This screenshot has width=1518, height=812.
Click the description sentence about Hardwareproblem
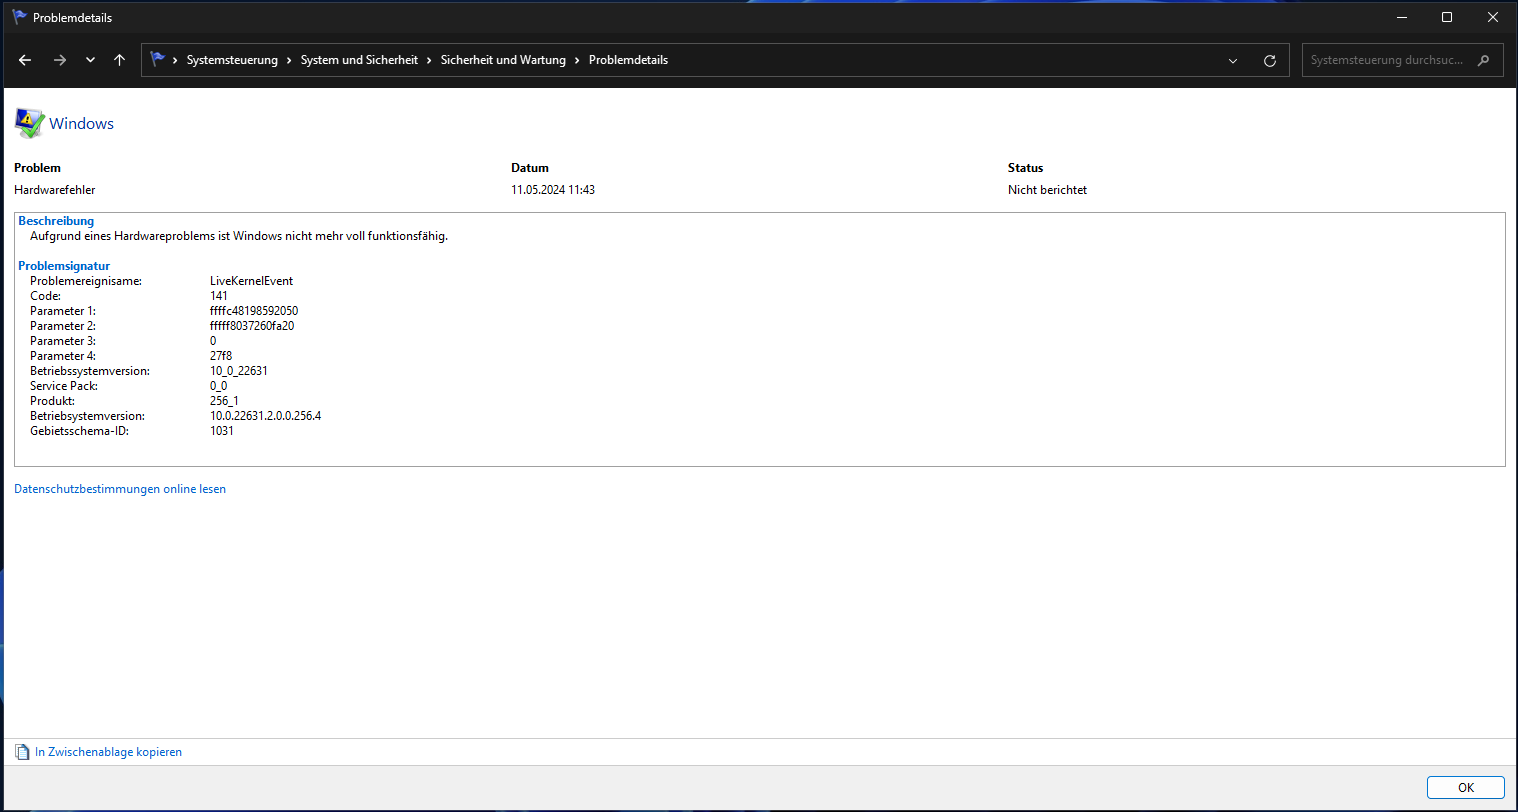pyautogui.click(x=239, y=237)
